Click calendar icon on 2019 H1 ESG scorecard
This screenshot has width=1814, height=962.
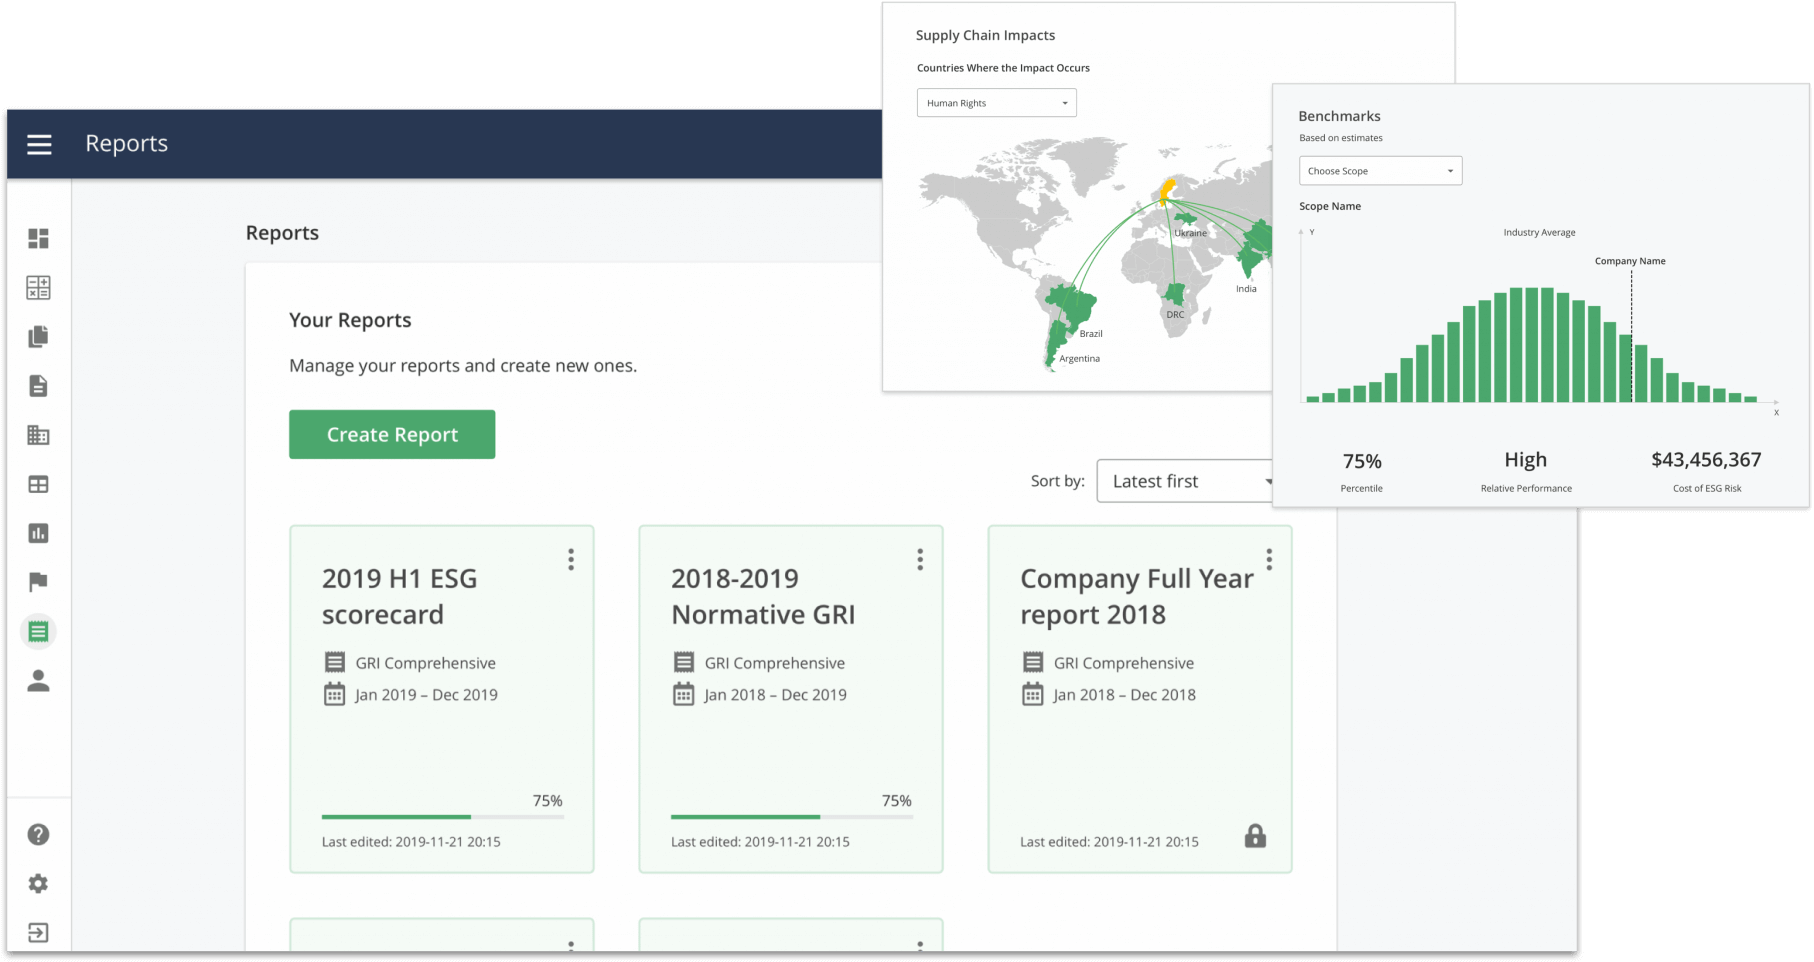(x=334, y=694)
